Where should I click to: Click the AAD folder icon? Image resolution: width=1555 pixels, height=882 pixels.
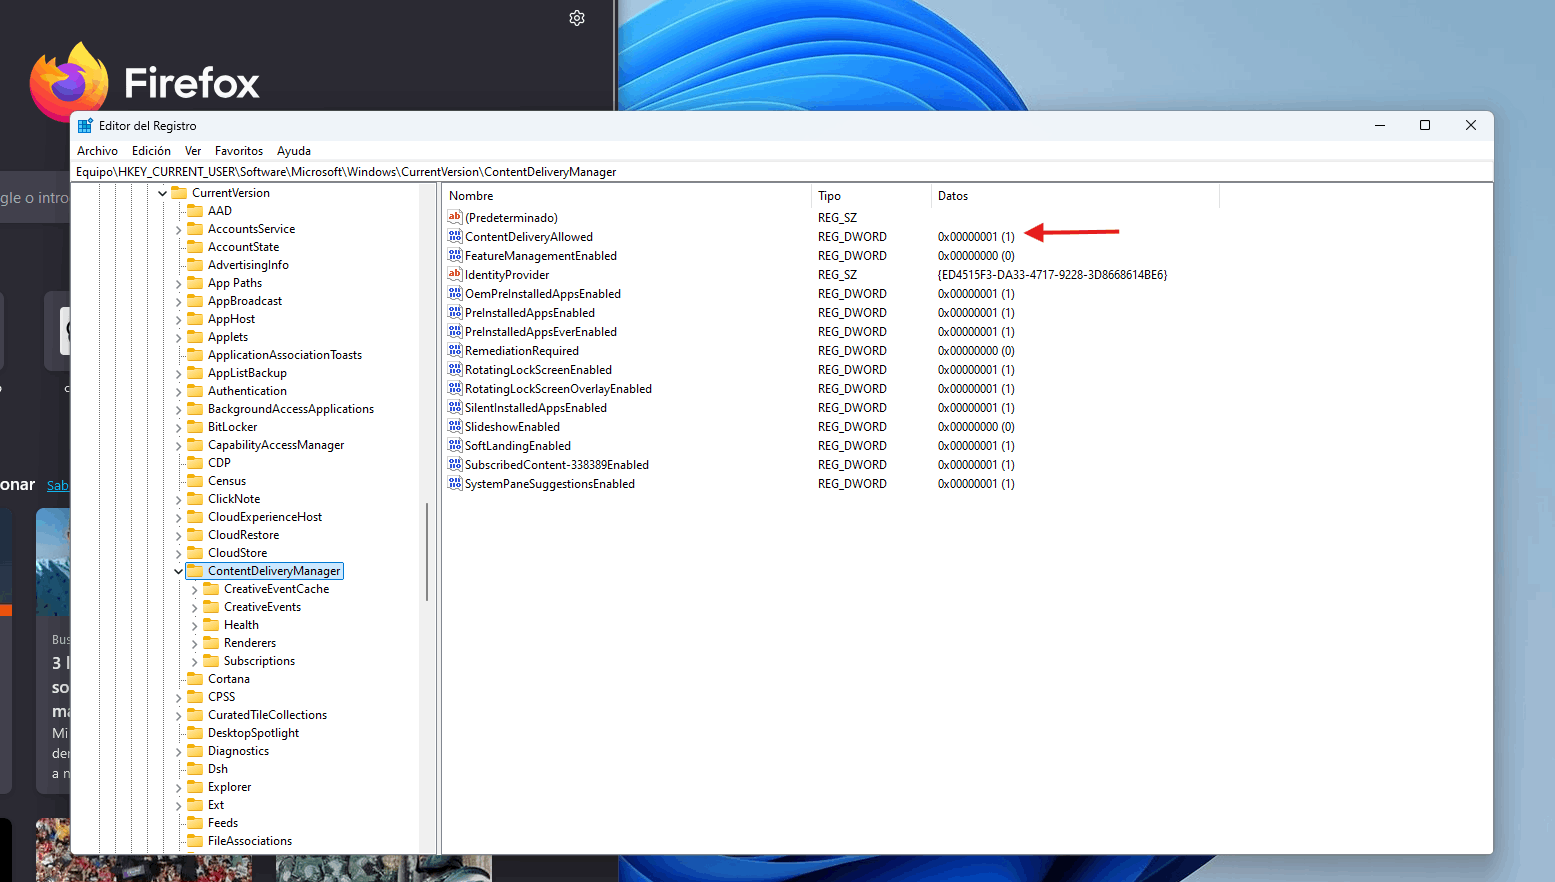(195, 211)
